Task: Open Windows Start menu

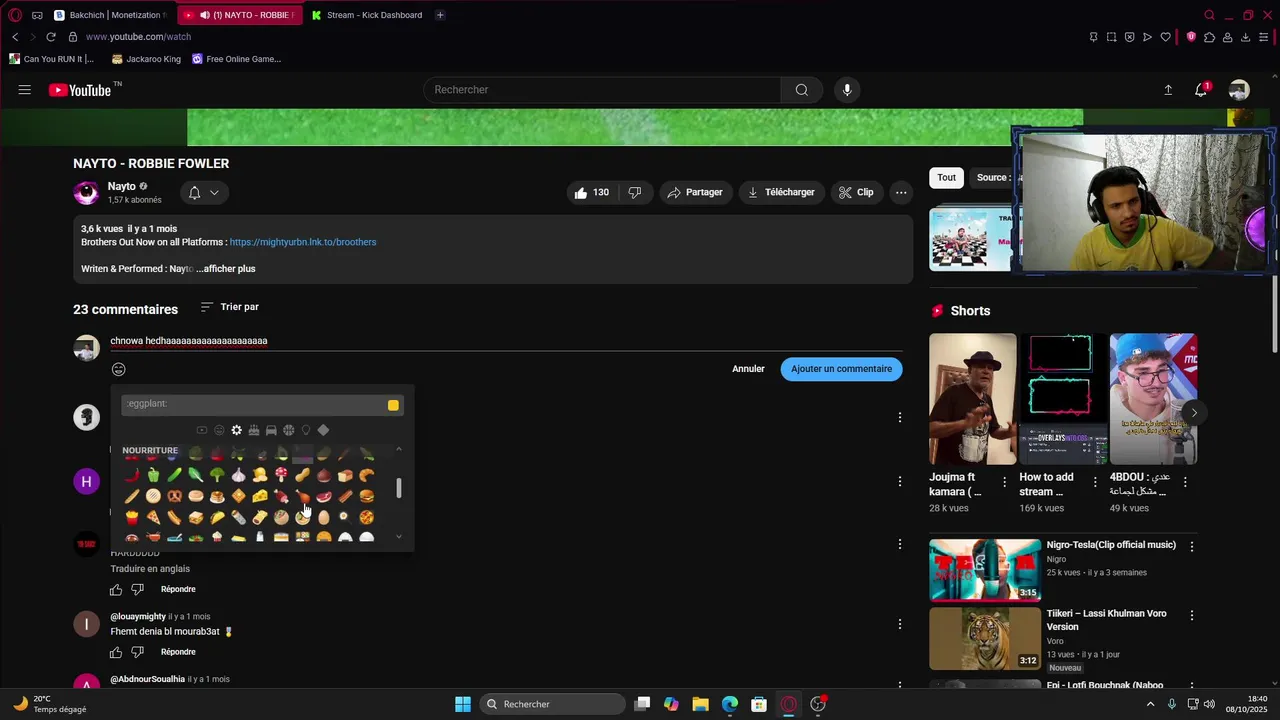Action: coord(463,704)
